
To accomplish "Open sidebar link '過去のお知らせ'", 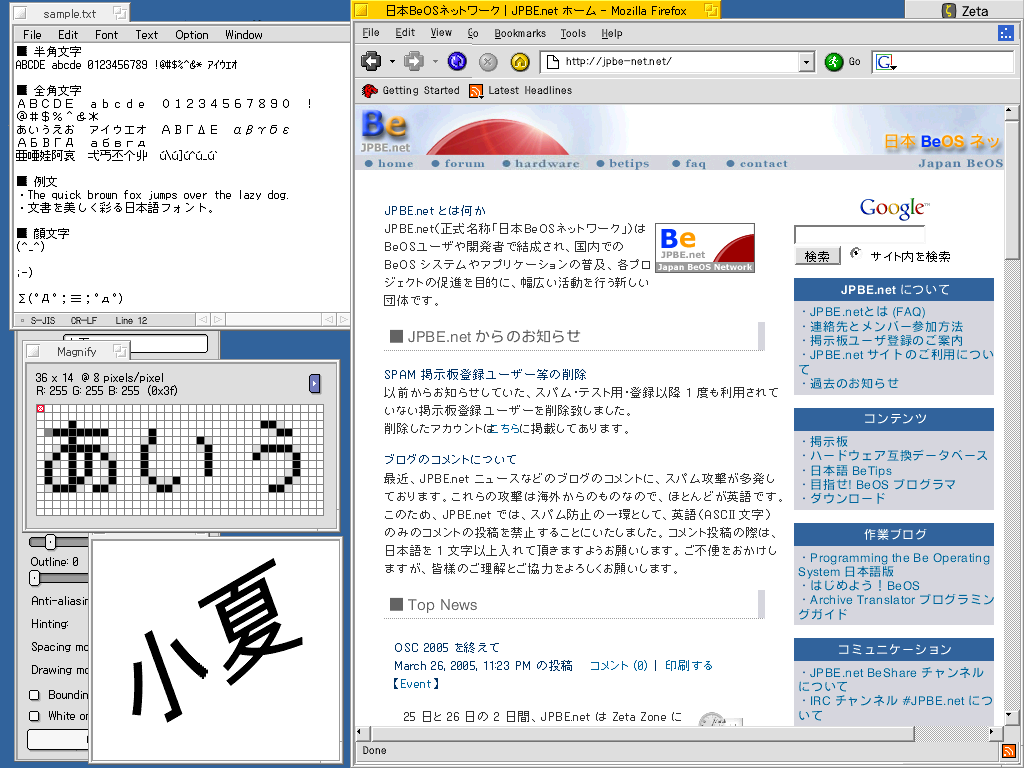I will point(854,383).
